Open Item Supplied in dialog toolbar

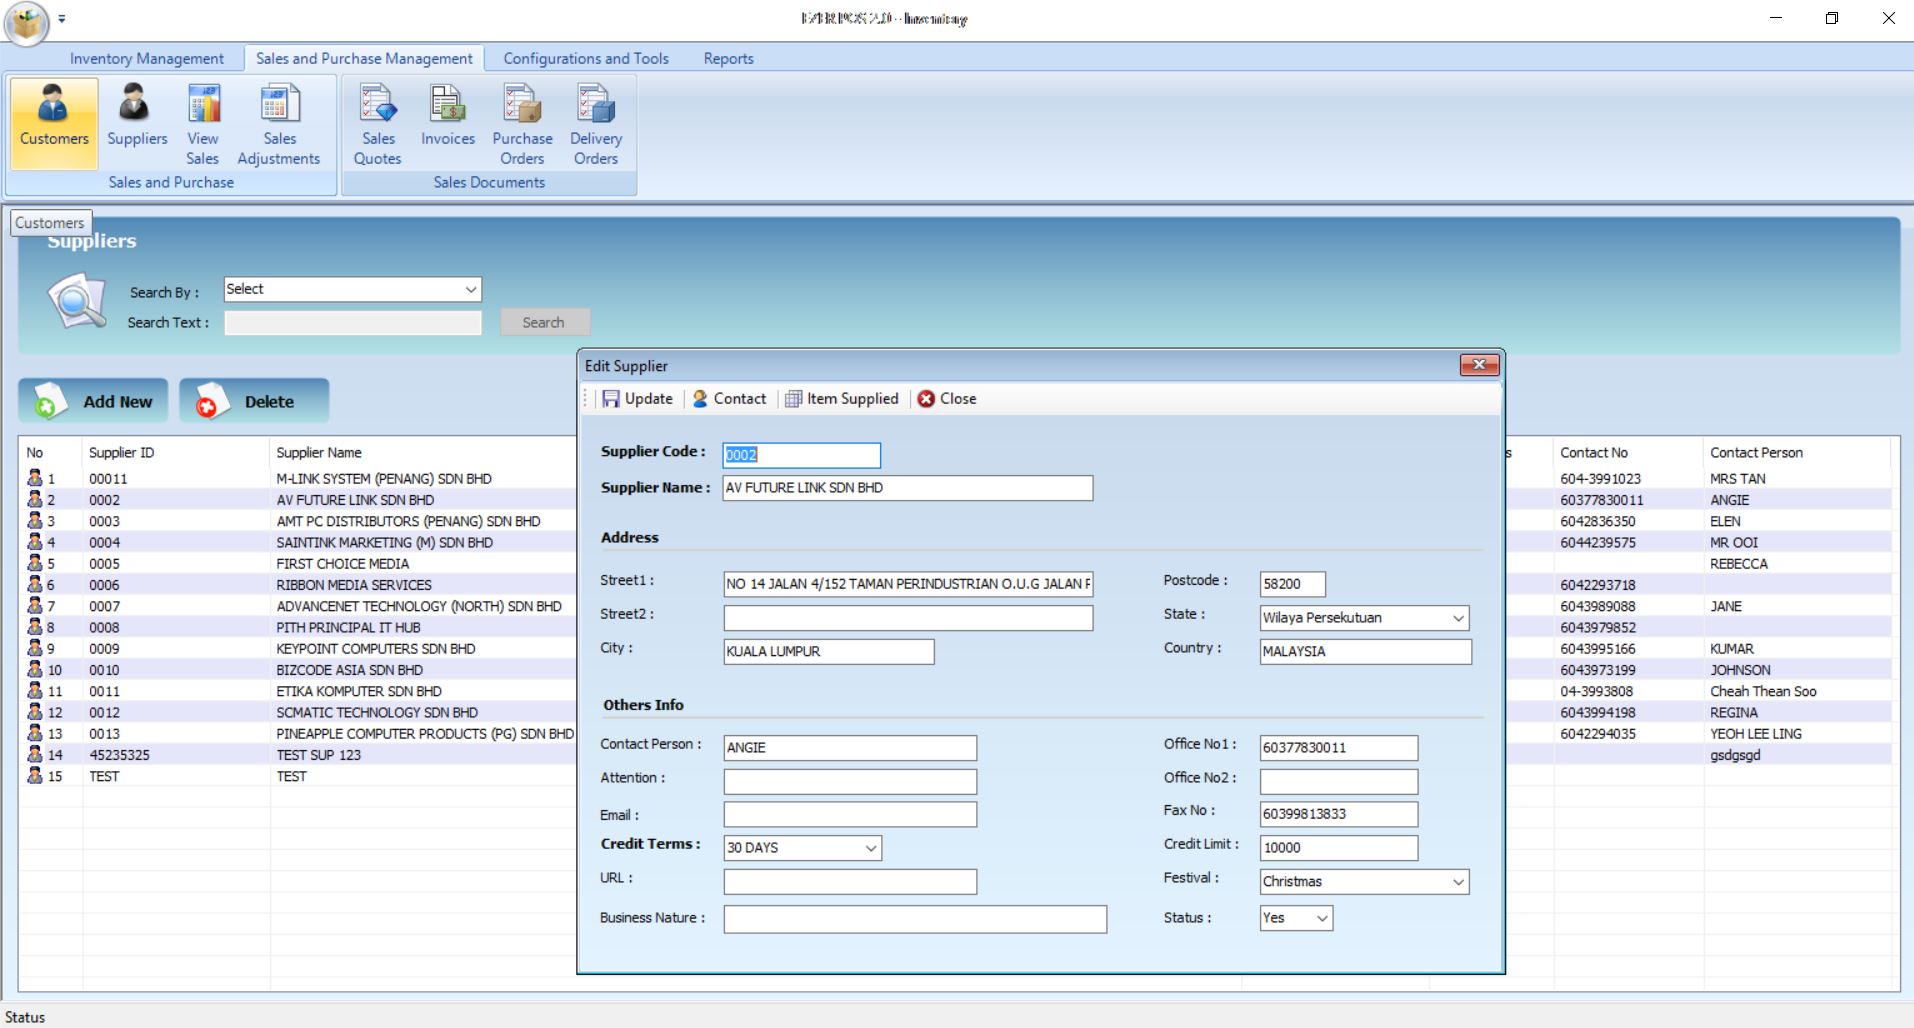click(x=842, y=398)
